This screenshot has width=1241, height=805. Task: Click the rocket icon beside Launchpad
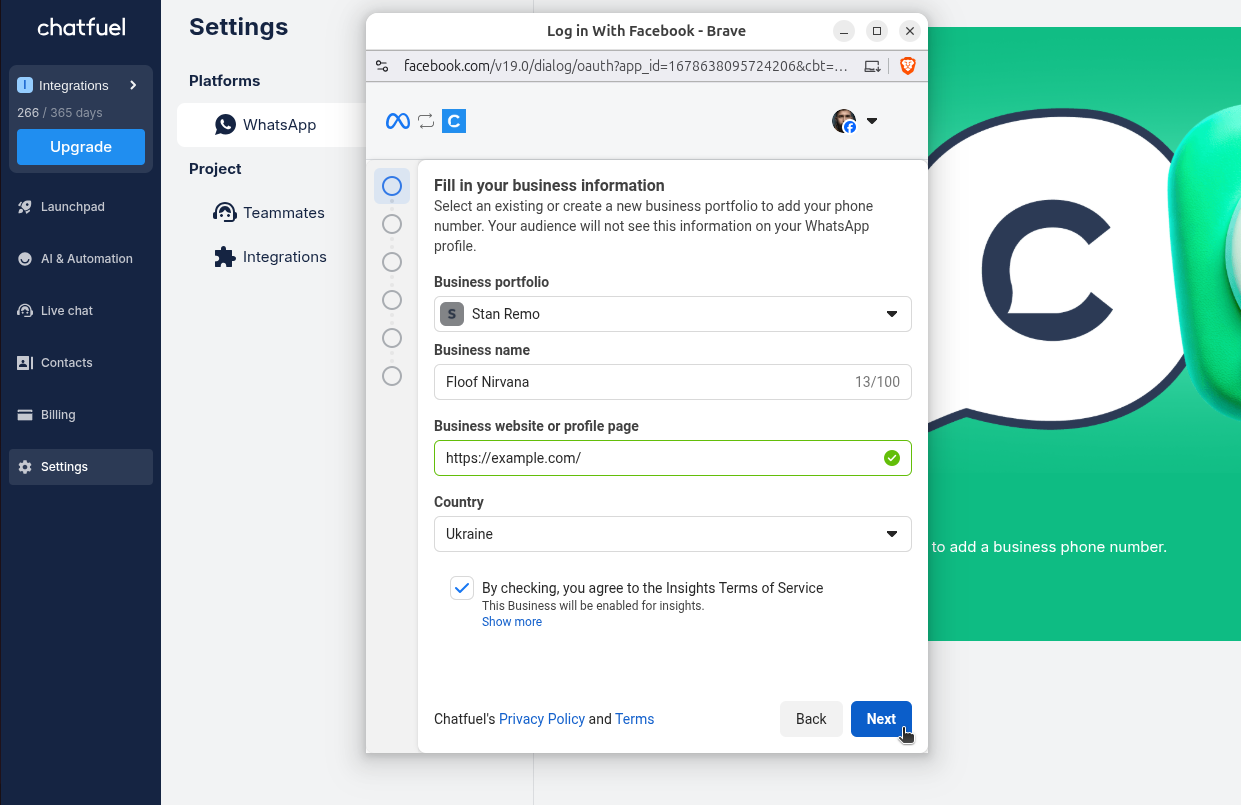(x=25, y=207)
